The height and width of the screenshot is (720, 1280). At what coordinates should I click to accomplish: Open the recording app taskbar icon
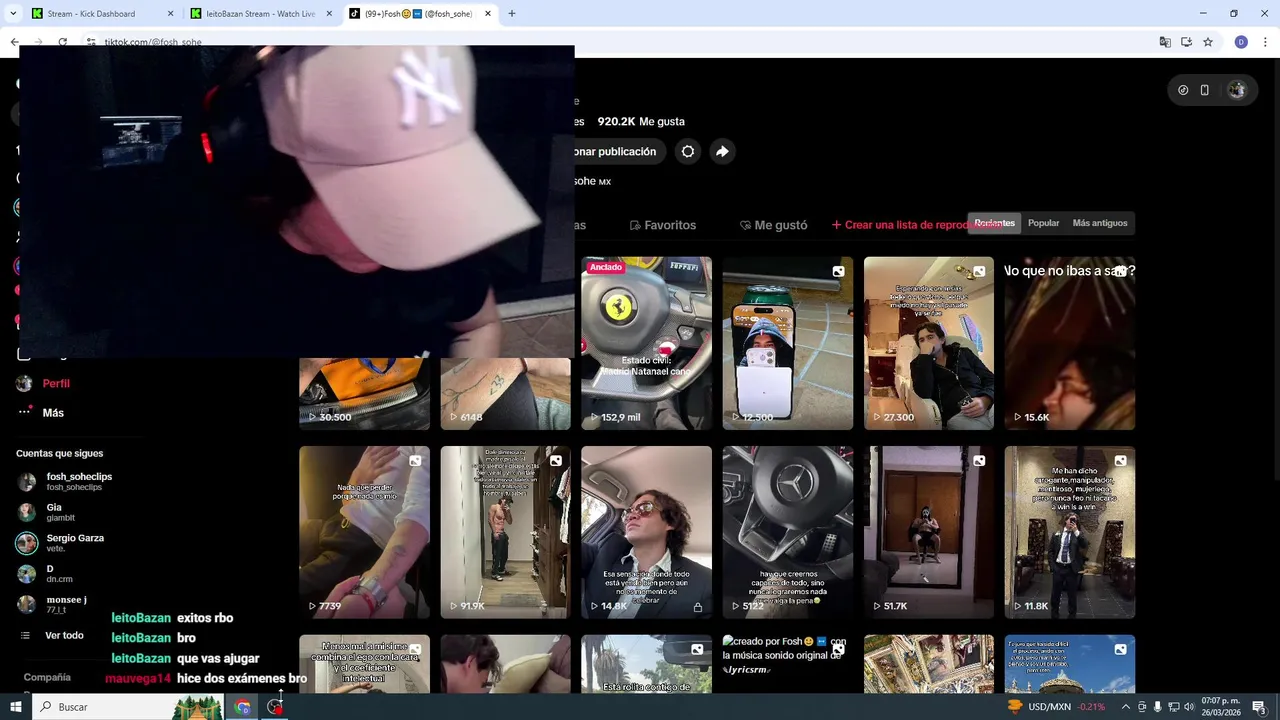(275, 706)
